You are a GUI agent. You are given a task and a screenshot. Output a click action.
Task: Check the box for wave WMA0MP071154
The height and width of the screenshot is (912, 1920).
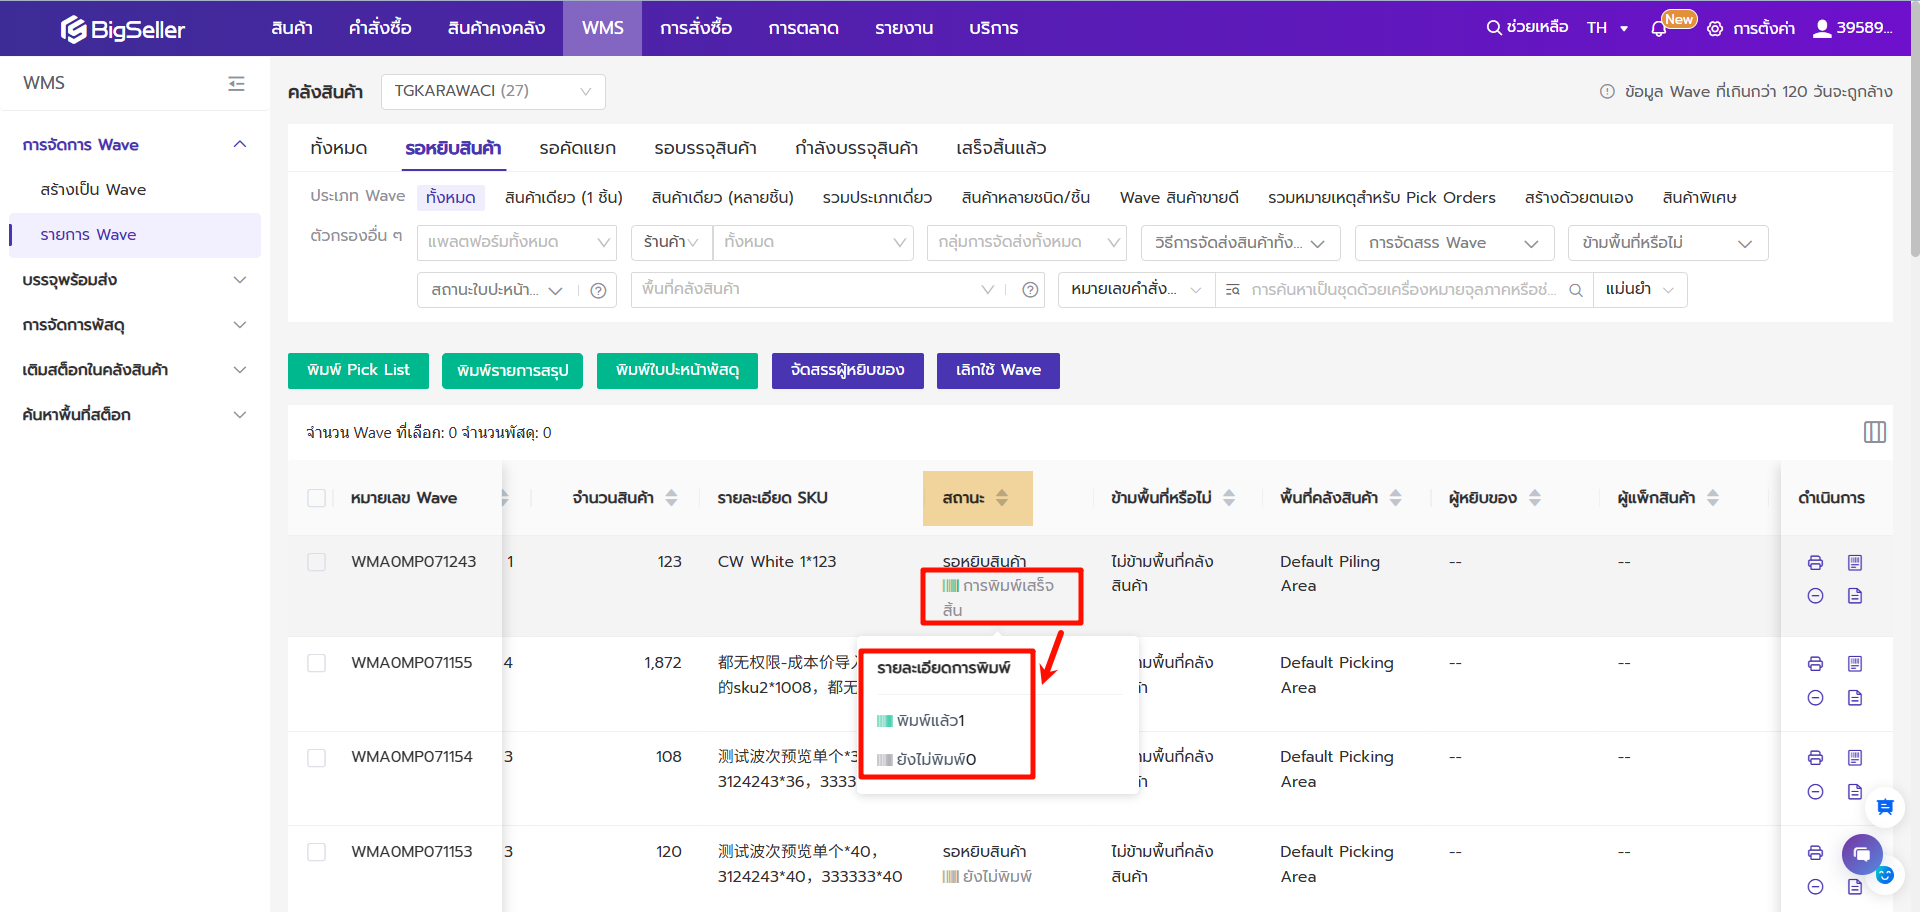[317, 758]
